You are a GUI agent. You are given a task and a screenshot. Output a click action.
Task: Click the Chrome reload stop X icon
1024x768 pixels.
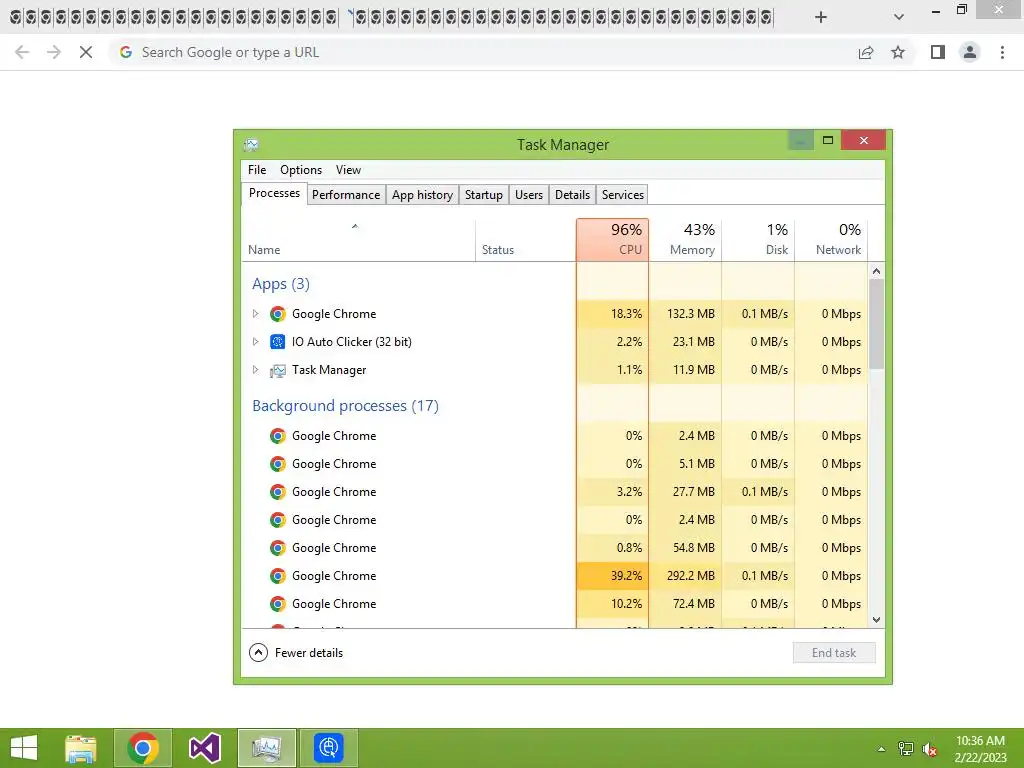click(86, 52)
